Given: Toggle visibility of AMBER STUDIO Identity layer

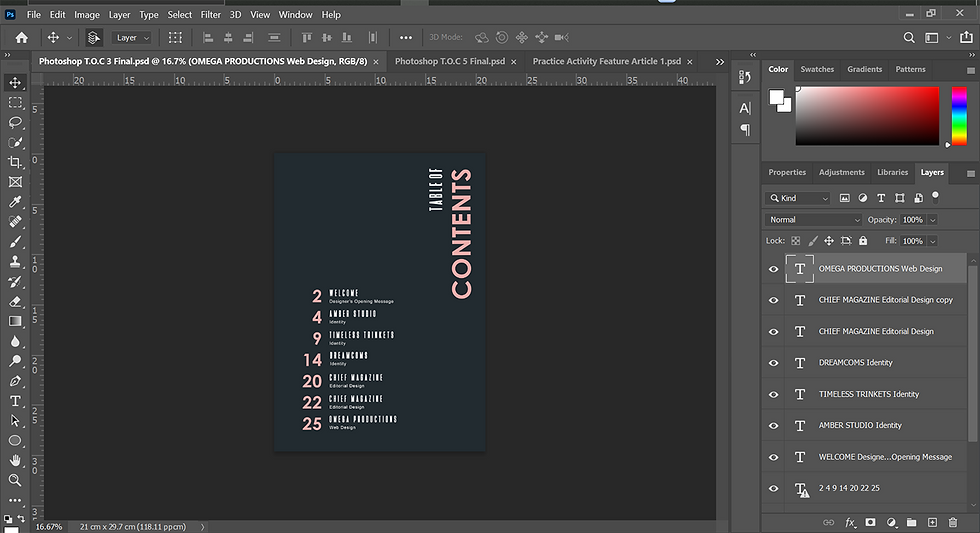Looking at the screenshot, I should click(x=773, y=426).
